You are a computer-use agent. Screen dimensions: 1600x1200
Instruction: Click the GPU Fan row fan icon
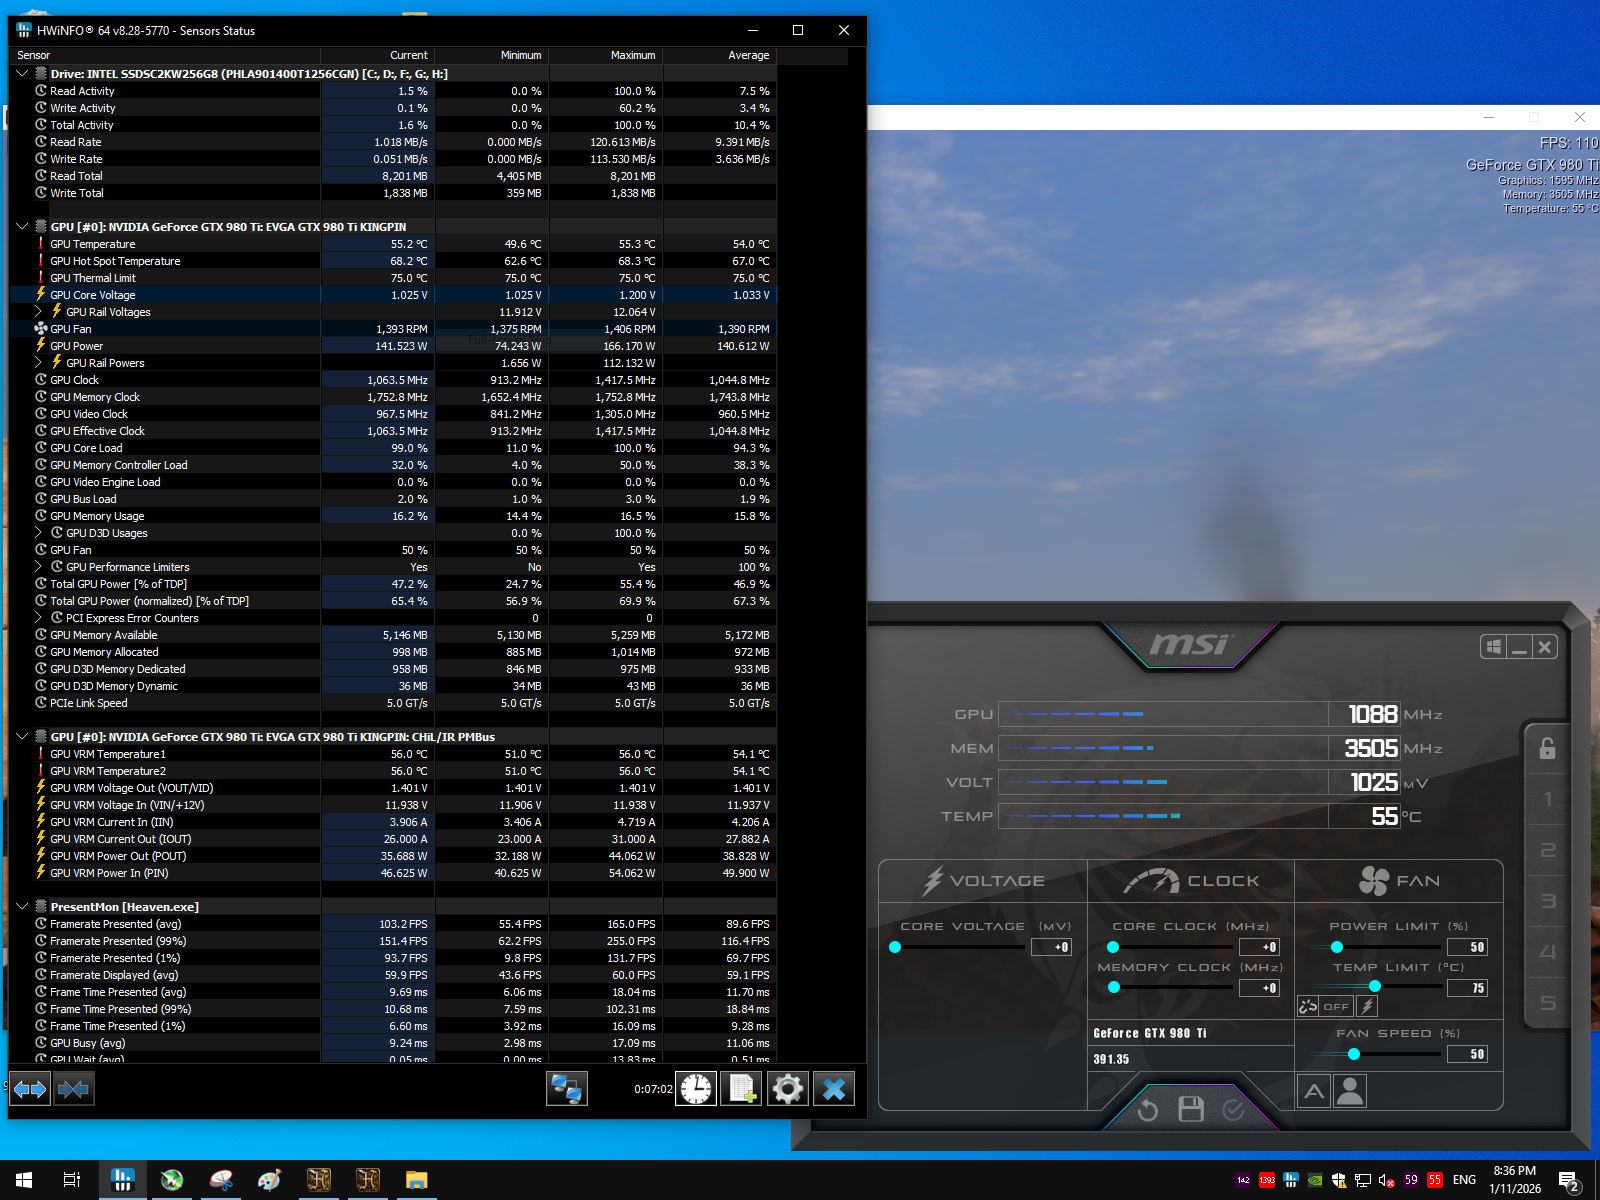(41, 328)
